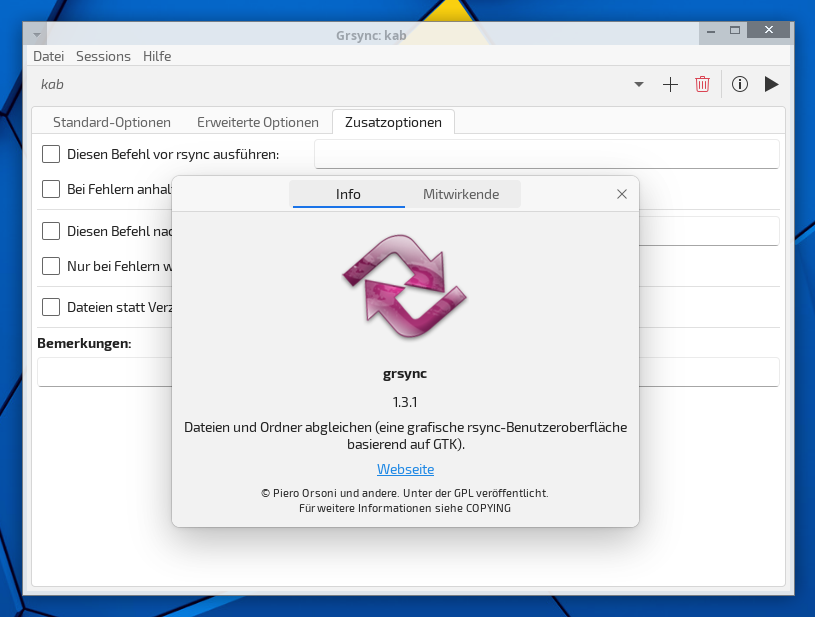The image size is (815, 617).
Task: Open the Sessions menu
Action: click(103, 56)
